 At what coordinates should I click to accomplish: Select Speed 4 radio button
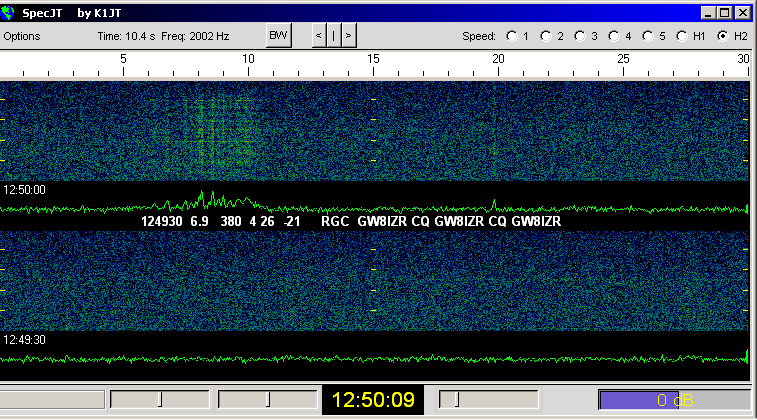(x=614, y=36)
